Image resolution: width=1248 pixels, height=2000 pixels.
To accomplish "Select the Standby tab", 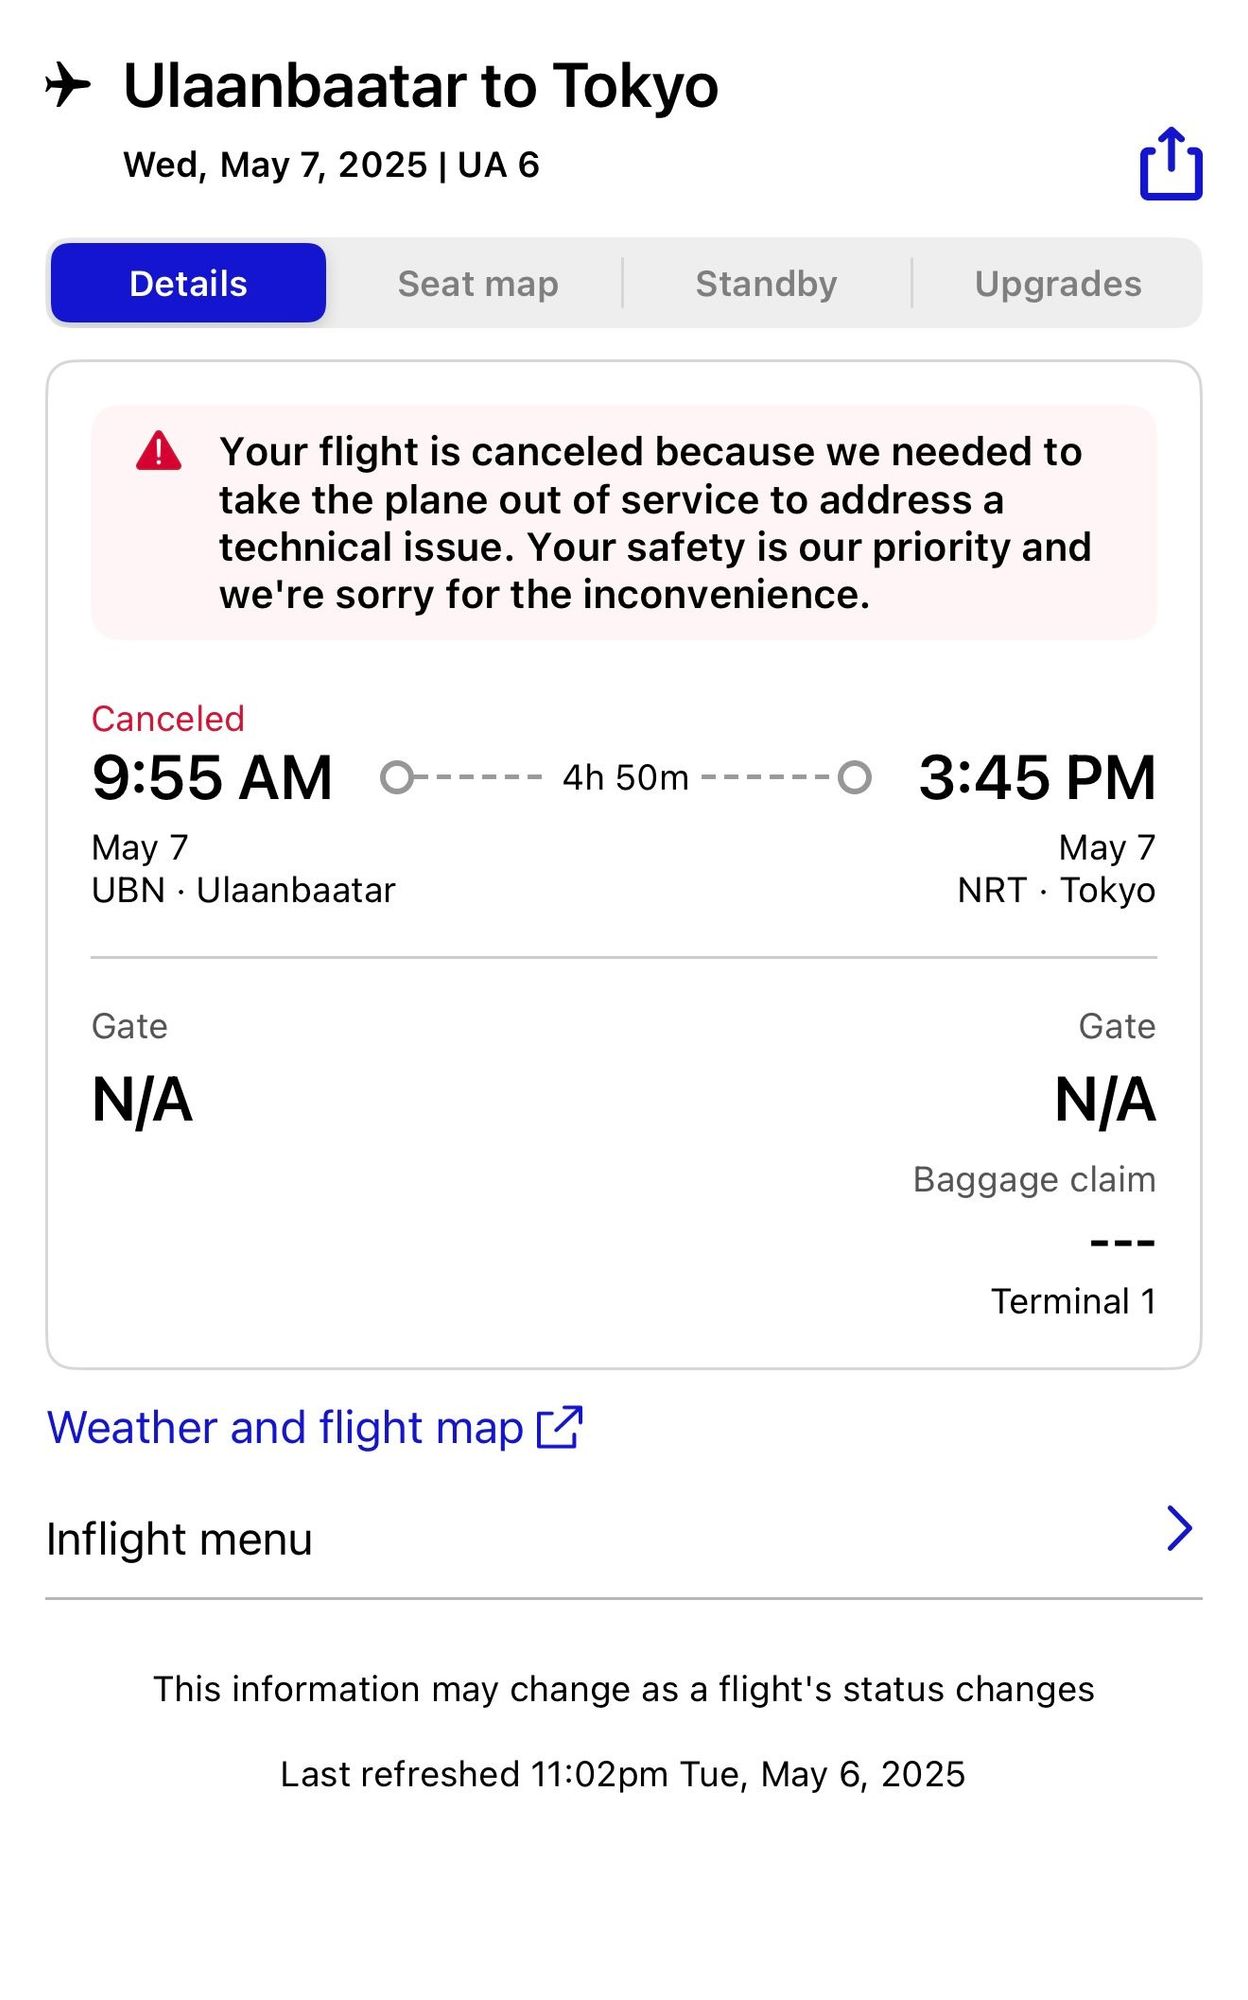I will (767, 284).
